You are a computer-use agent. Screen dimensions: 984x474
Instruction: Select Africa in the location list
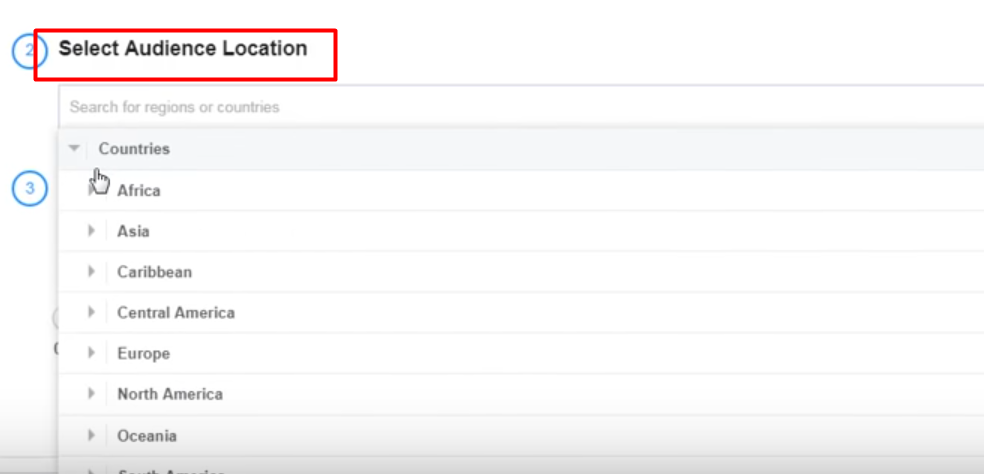138,191
